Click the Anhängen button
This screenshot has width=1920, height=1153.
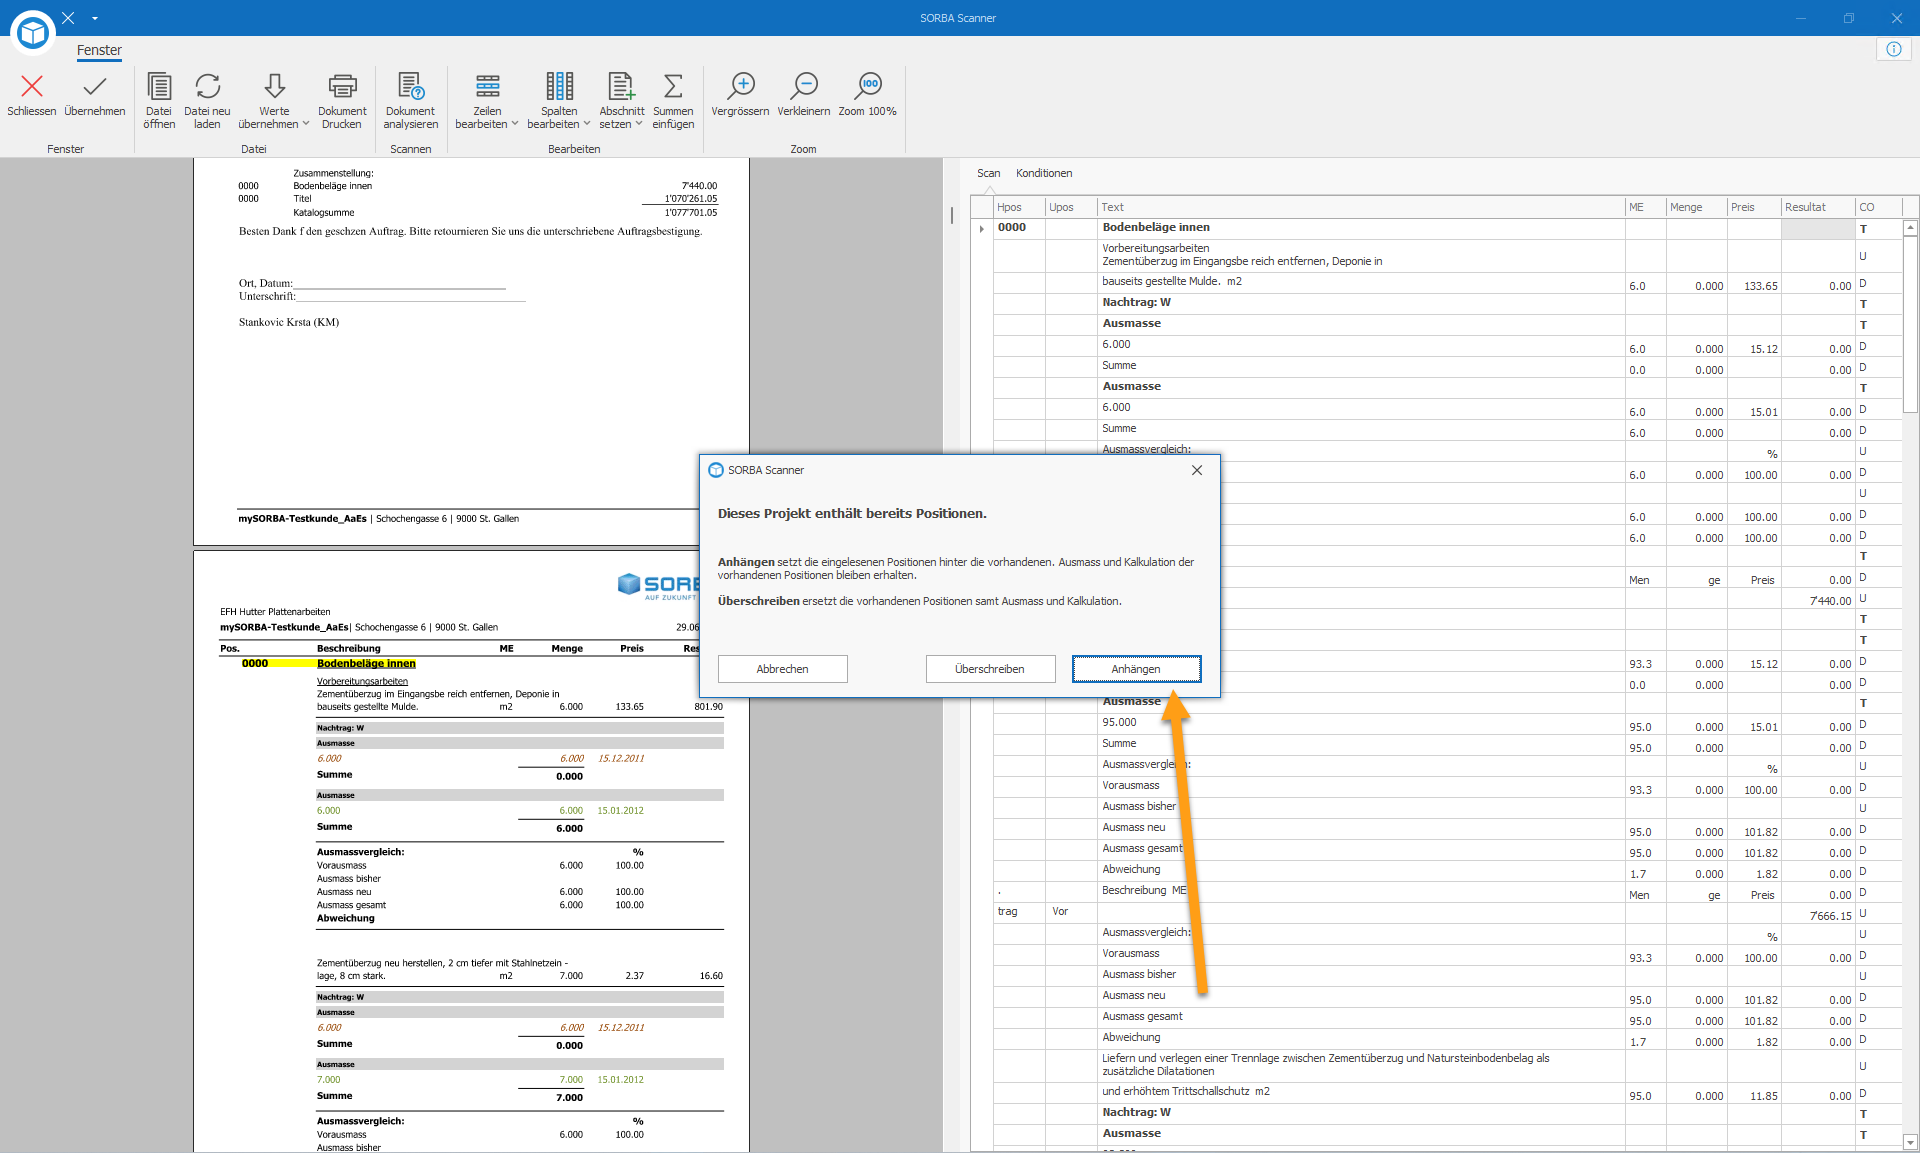tap(1136, 669)
